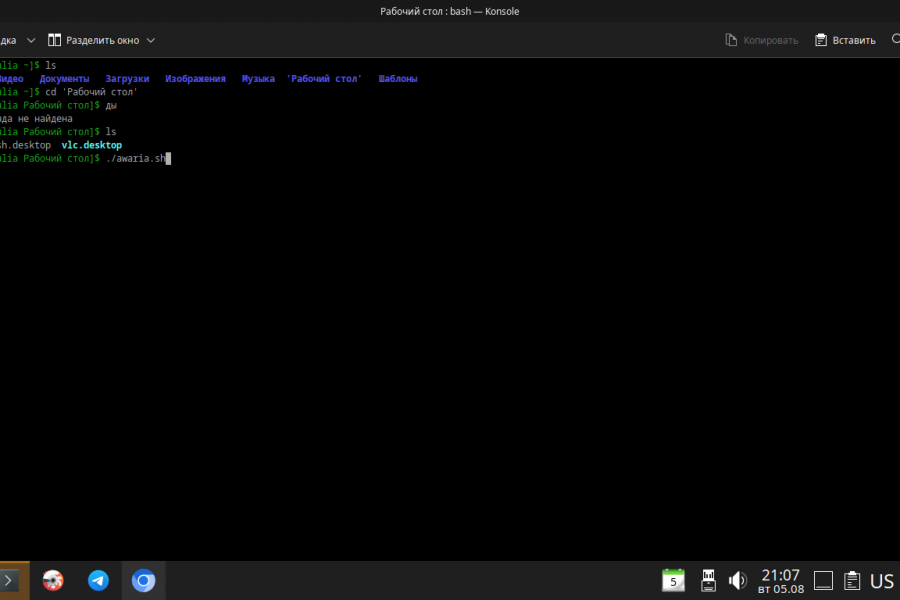The image size is (900, 600).
Task: Open the calendar tray icon showing 5
Action: tap(673, 580)
